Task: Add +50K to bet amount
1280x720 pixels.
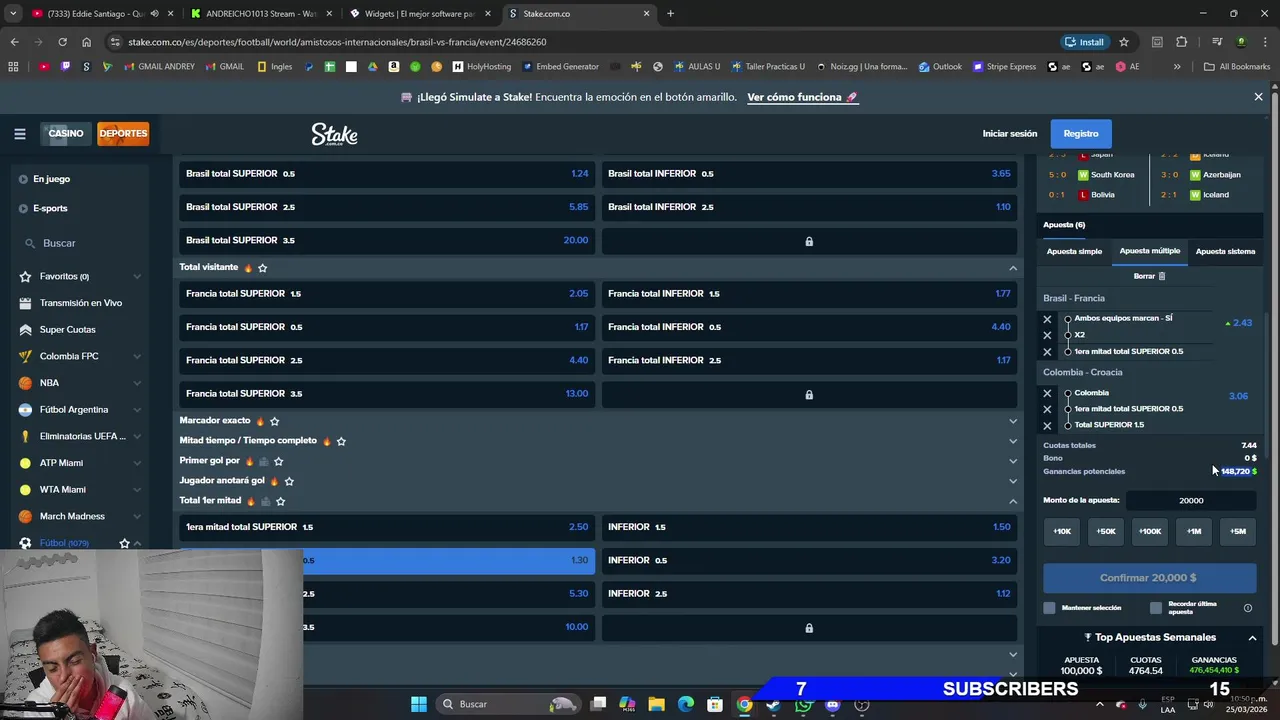Action: [x=1106, y=531]
